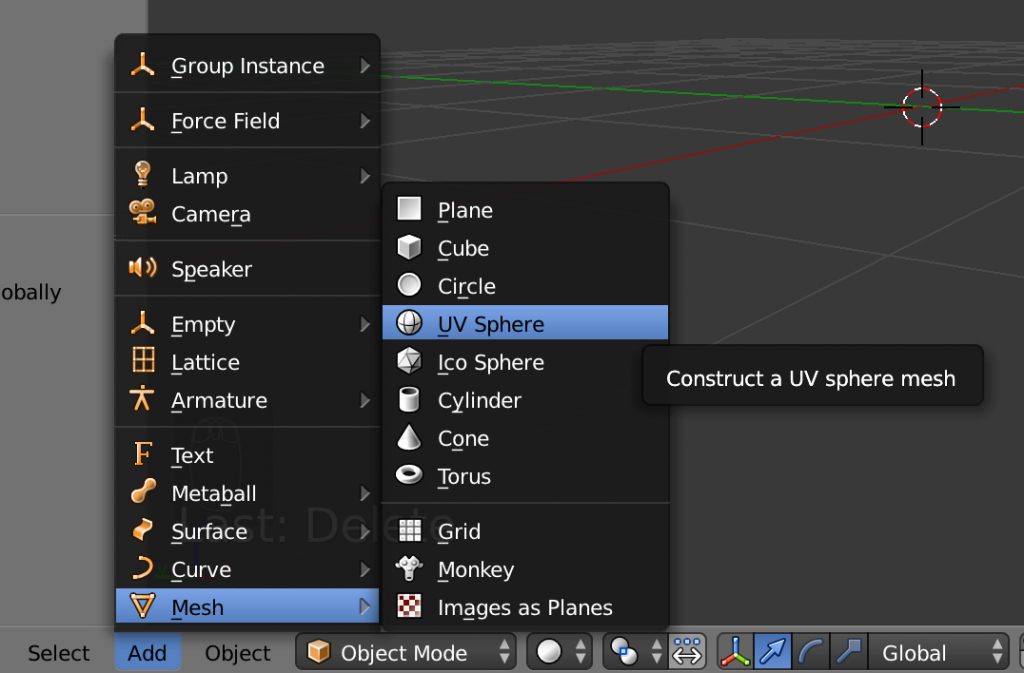Click the Text object F icon
The image size is (1024, 673).
pyautogui.click(x=142, y=454)
